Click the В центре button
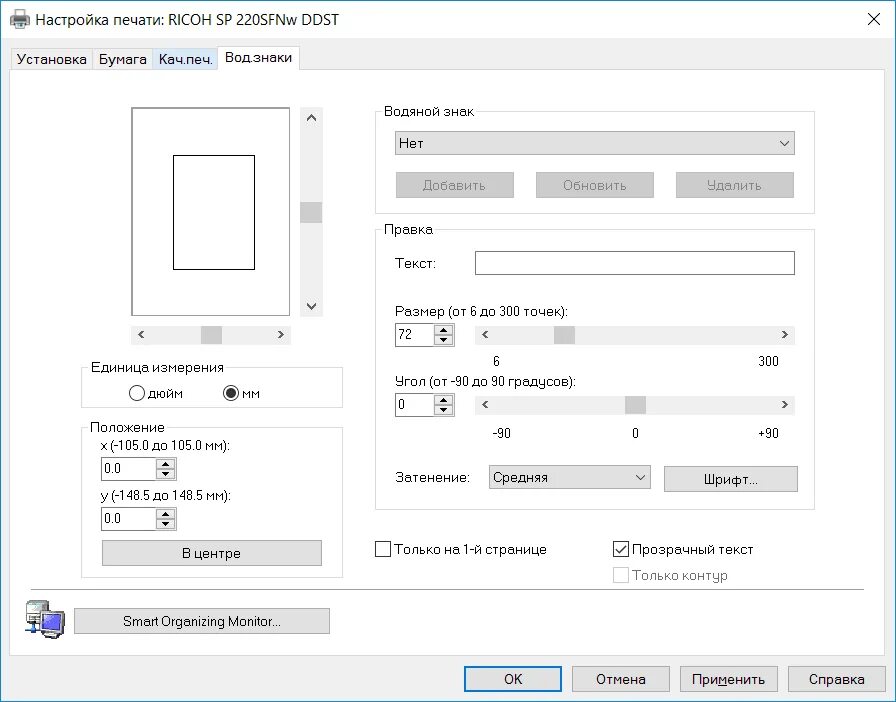Viewport: 896px width, 702px height. click(x=211, y=553)
